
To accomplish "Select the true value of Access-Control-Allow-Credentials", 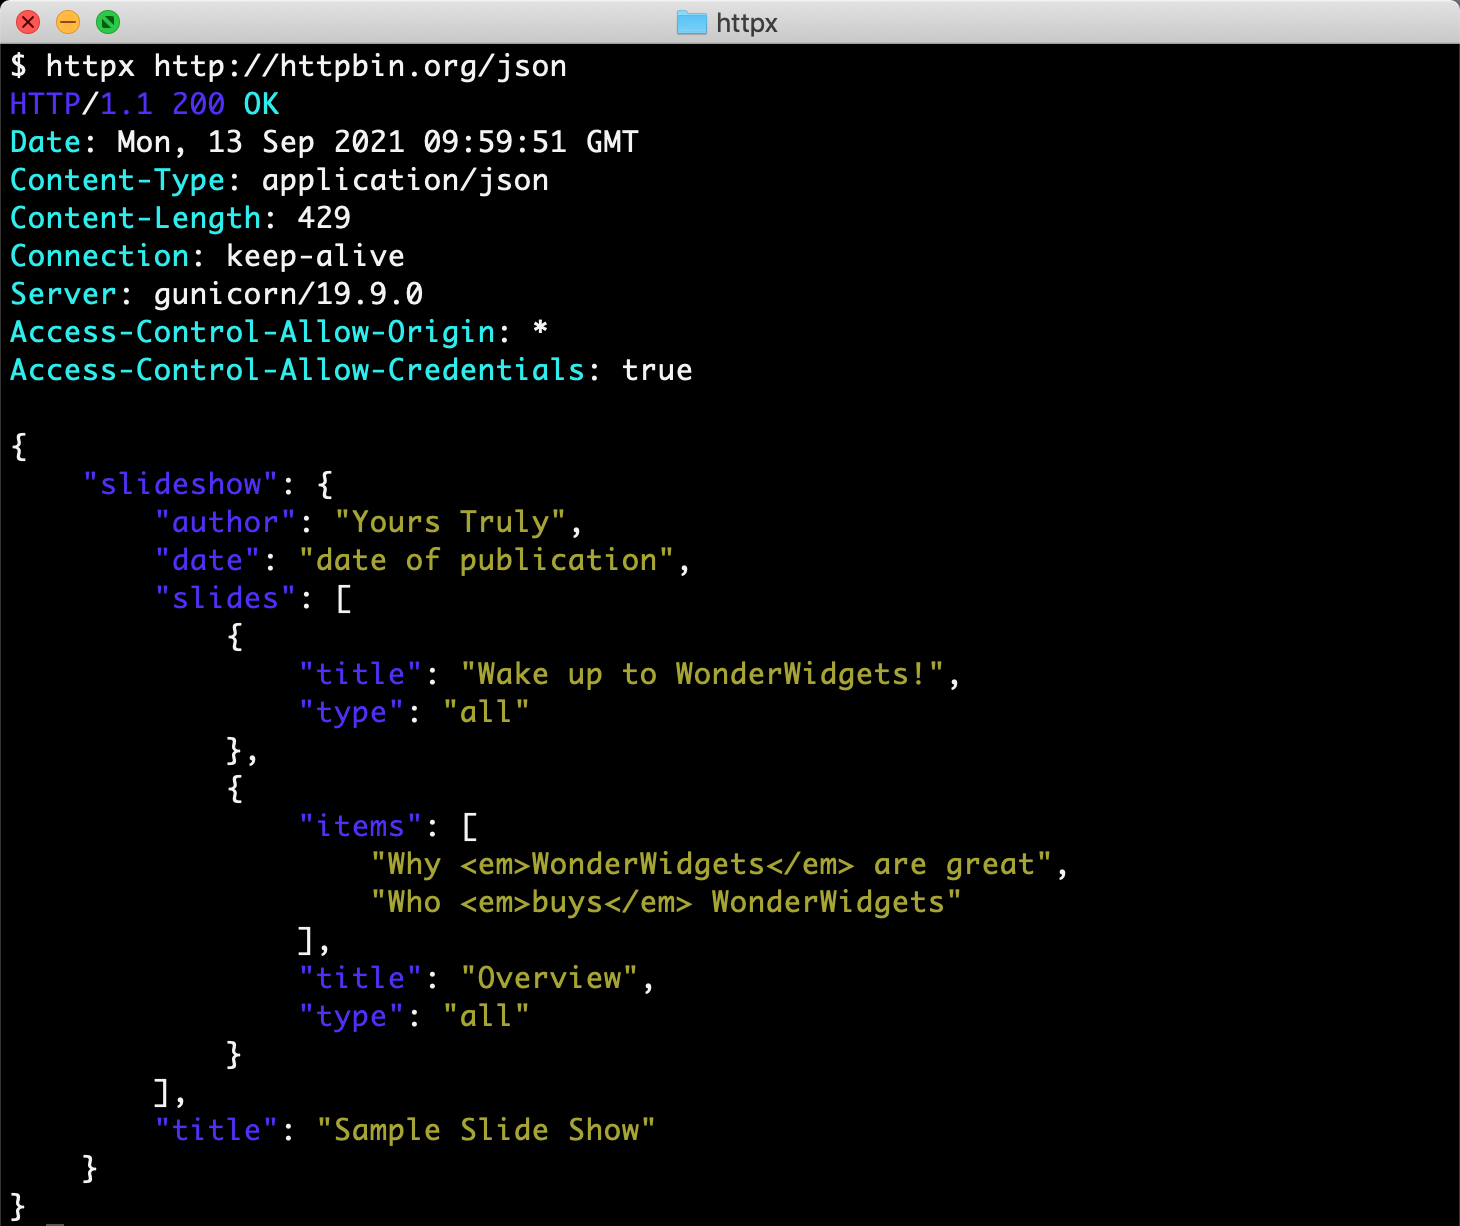I will coord(658,370).
